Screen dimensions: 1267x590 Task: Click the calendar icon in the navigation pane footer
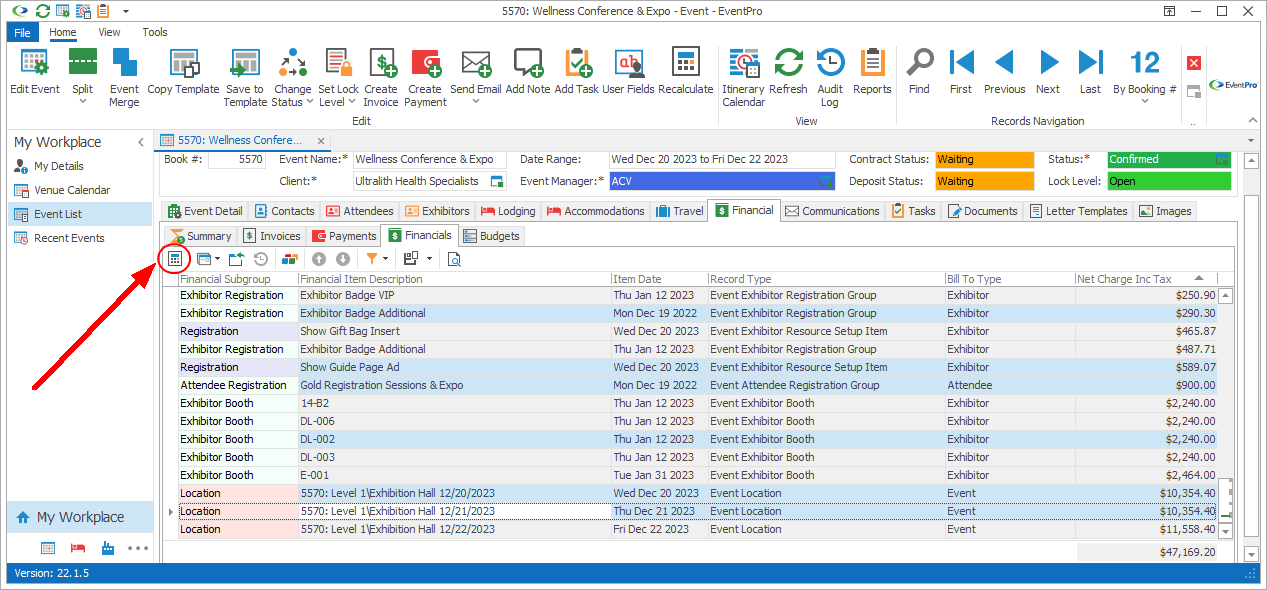[x=48, y=548]
